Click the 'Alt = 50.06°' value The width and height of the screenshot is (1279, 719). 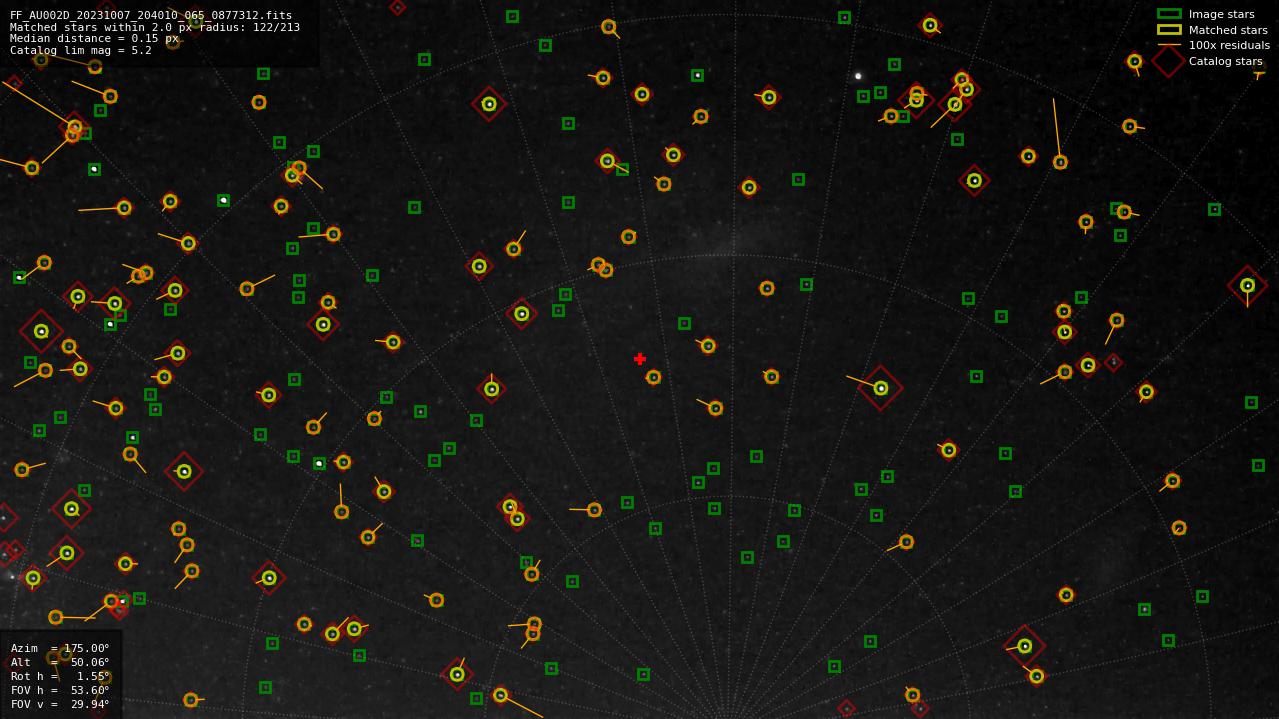click(60, 662)
